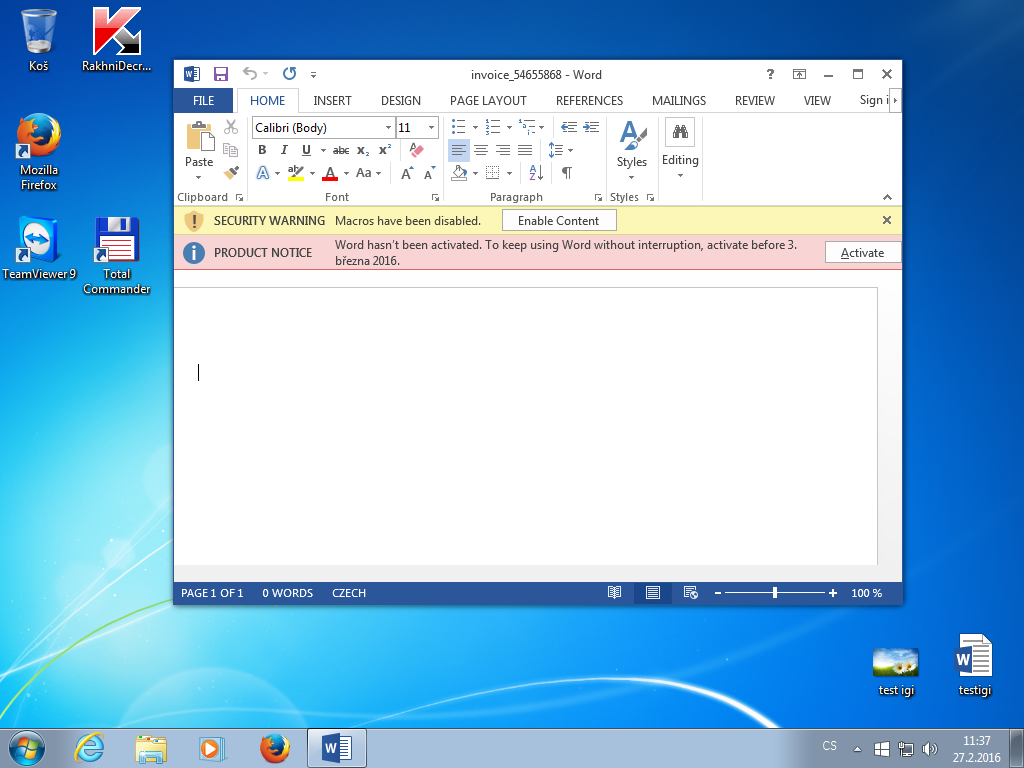Open Internet Explorer from taskbar

point(89,748)
